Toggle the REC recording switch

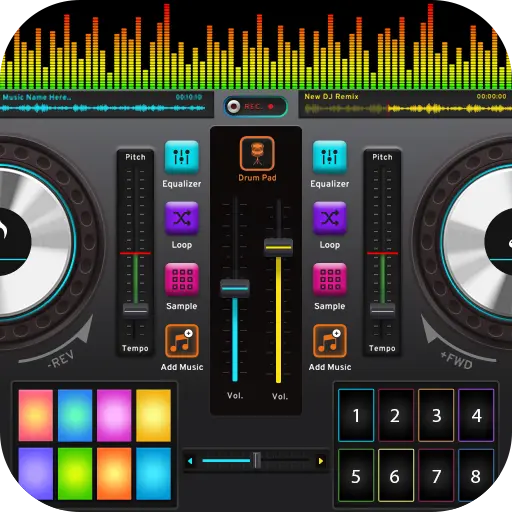pos(256,107)
